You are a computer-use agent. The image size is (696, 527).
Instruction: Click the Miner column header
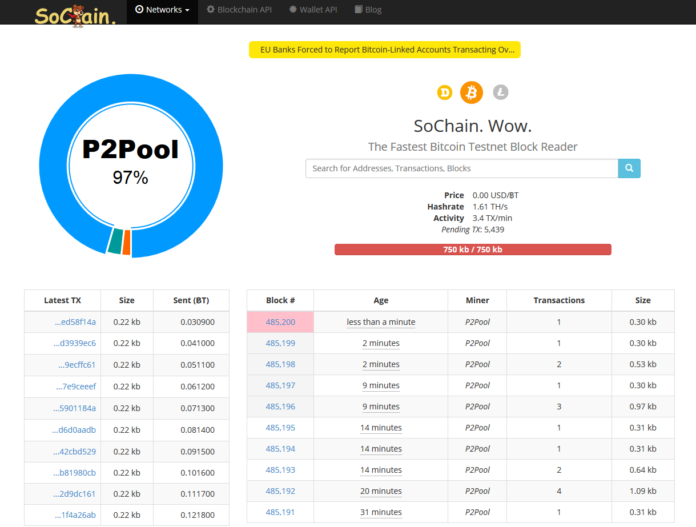pos(477,301)
